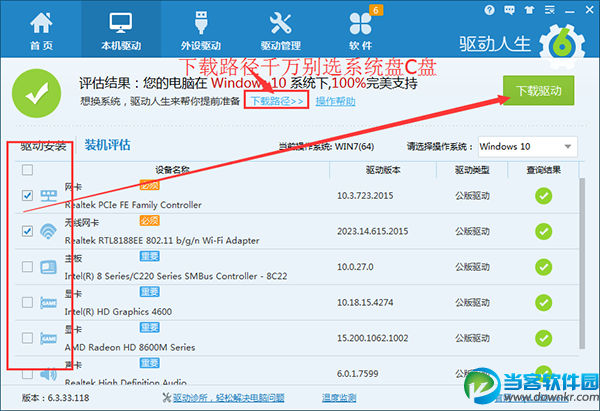This screenshot has height=411, width=600.
Task: Click the AMD Radeon graphics card icon
Action: (49, 338)
